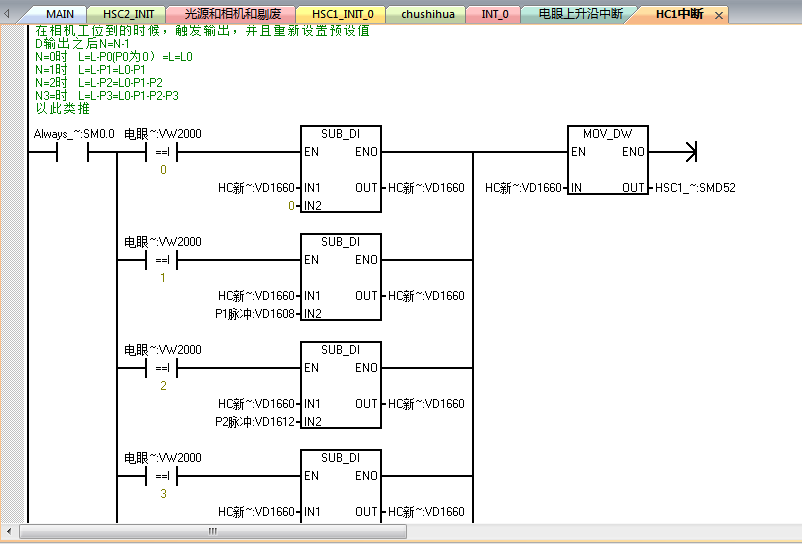Image resolution: width=802 pixels, height=545 pixels.
Task: Select the ==I compare contact with value 1
Action: click(162, 260)
